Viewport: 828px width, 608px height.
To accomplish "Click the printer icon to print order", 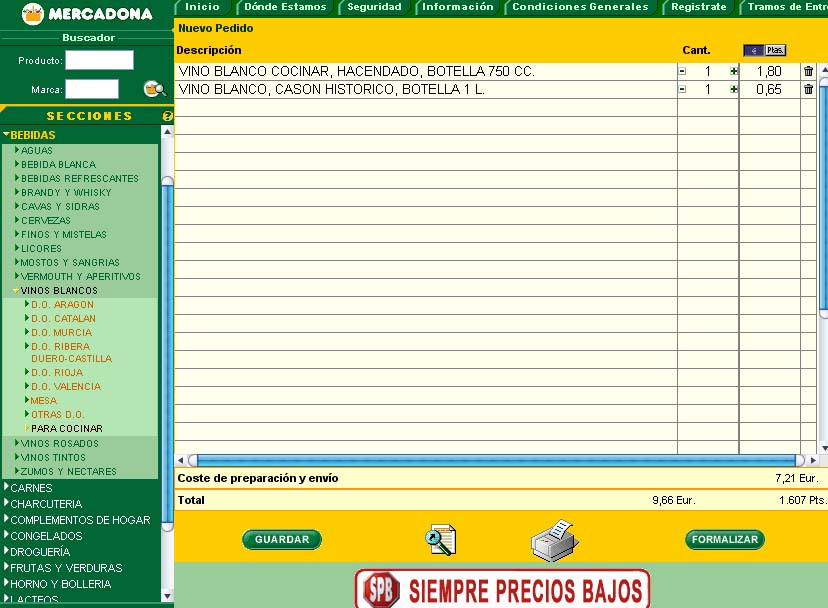I will tap(554, 540).
